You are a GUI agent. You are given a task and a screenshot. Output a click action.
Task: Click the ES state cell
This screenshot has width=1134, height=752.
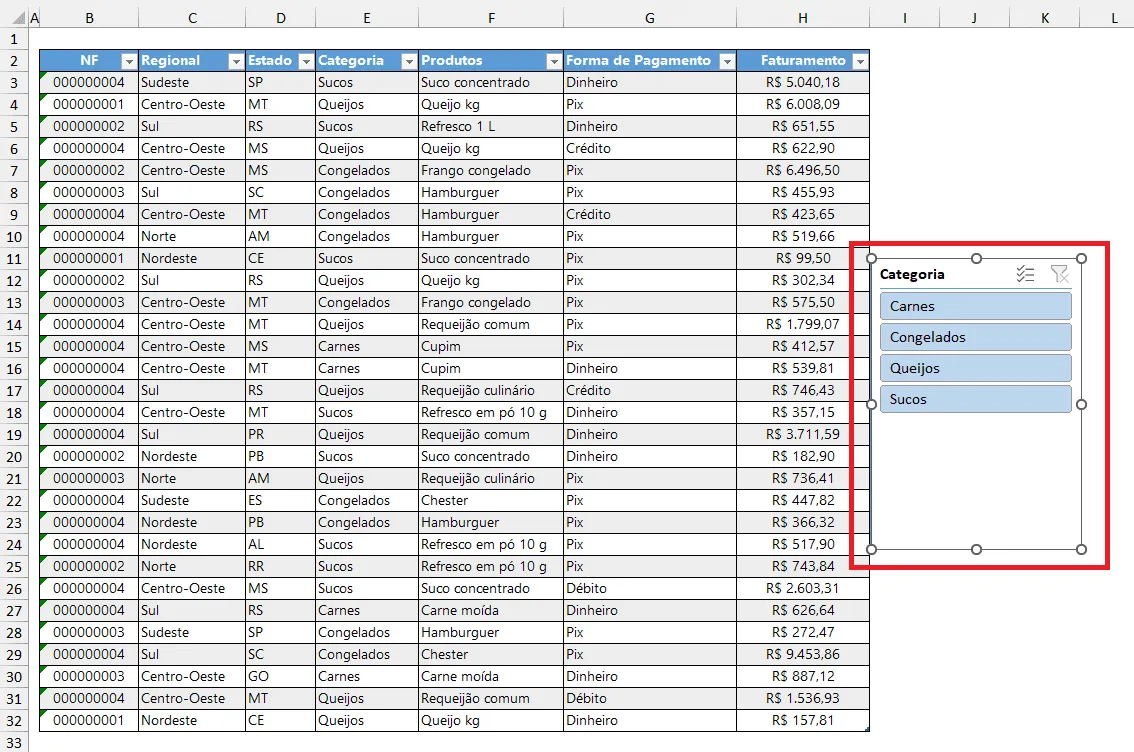pyautogui.click(x=281, y=500)
